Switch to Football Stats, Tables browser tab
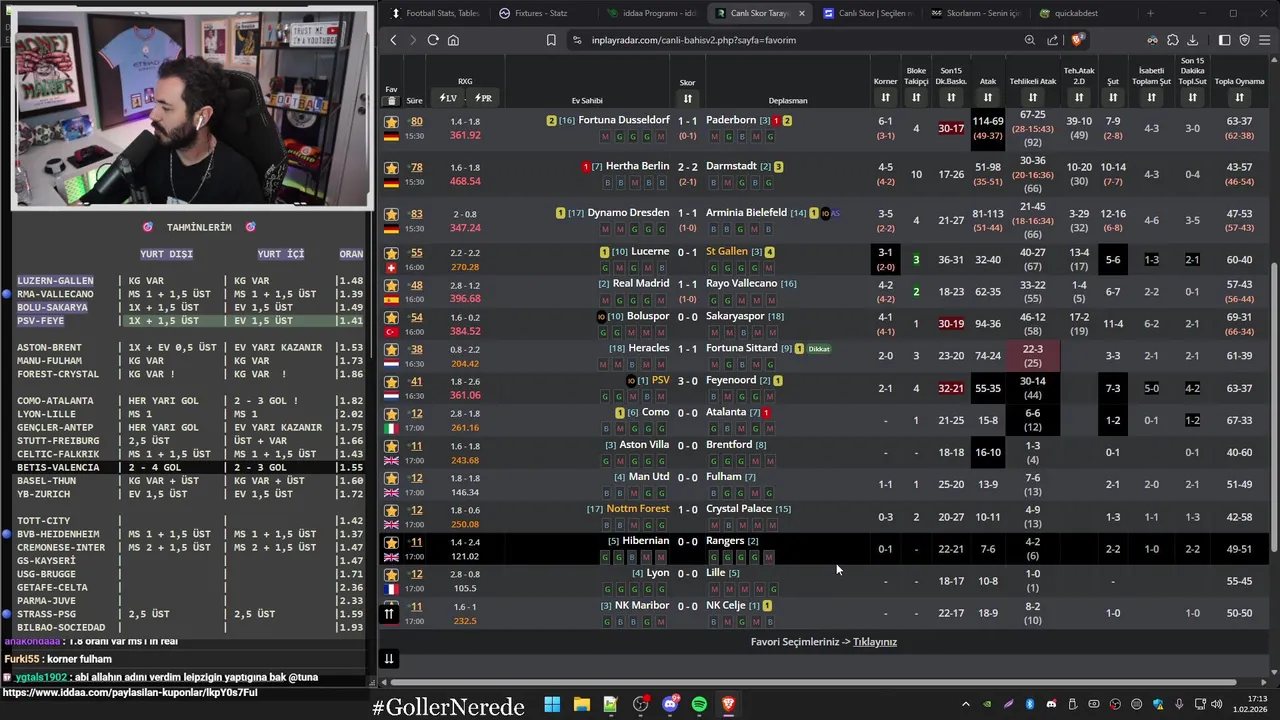The height and width of the screenshot is (720, 1280). point(435,13)
